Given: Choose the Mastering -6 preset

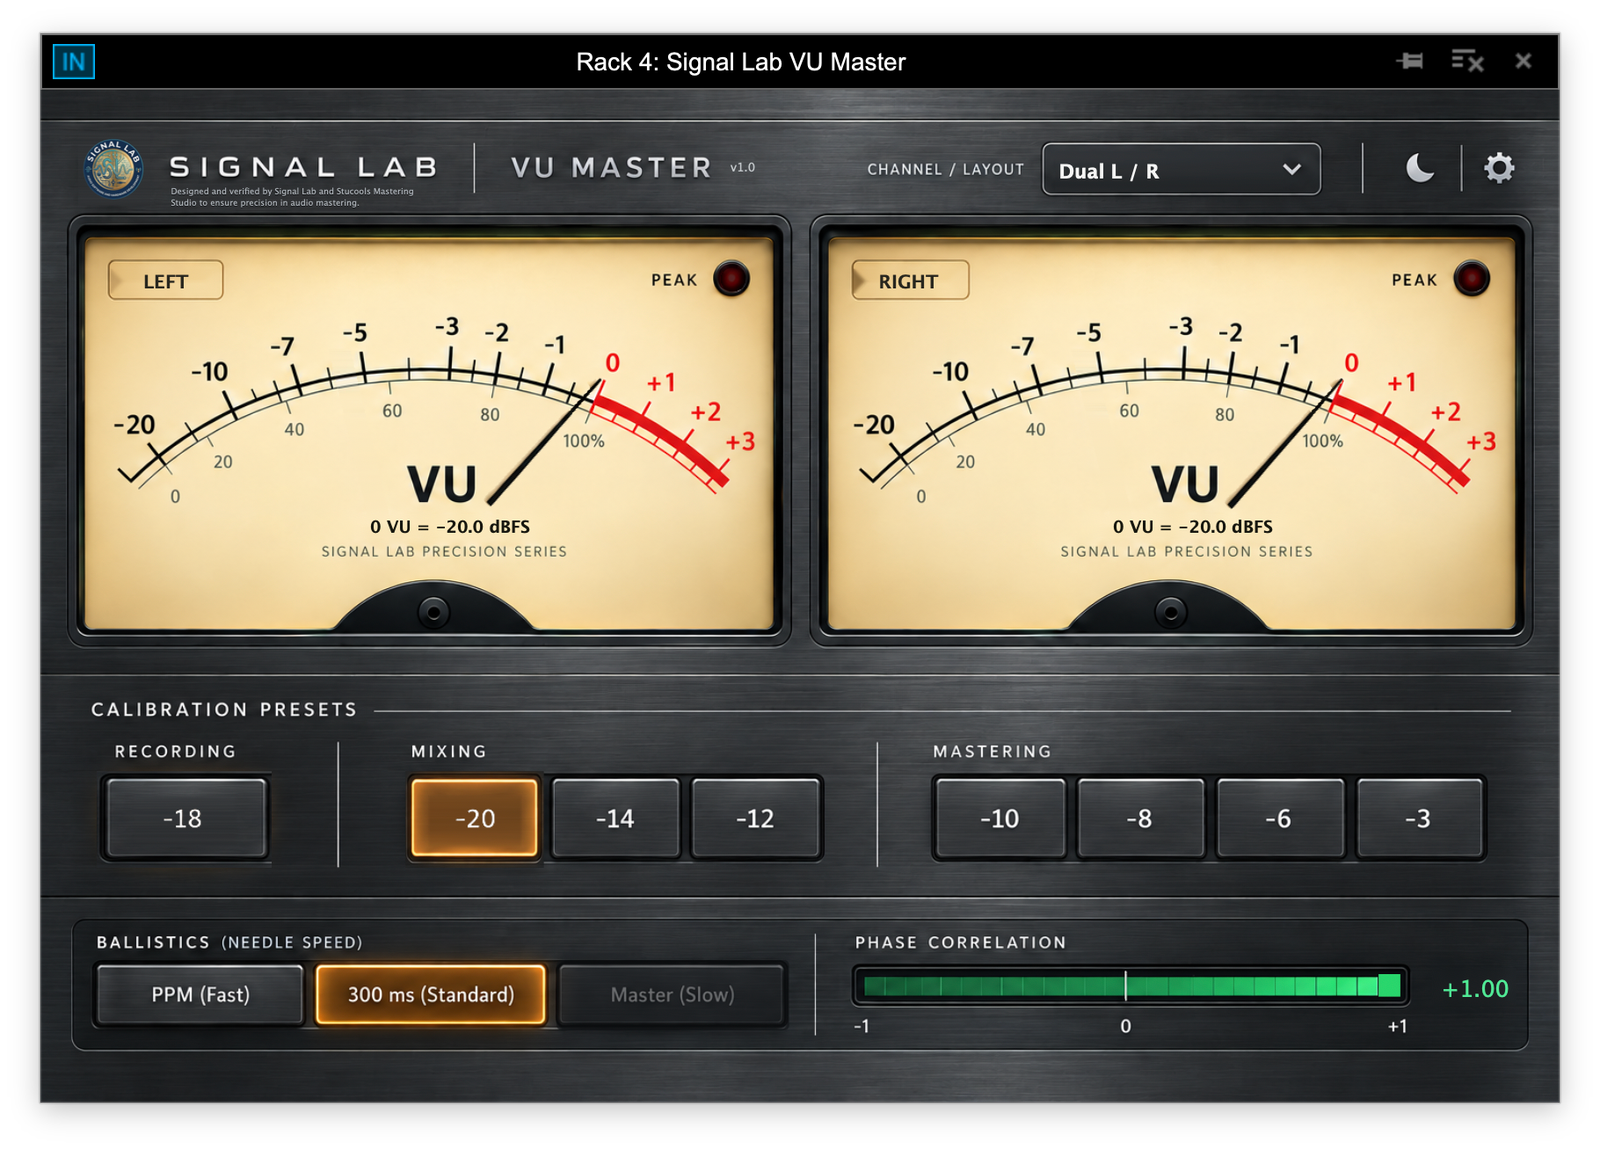Looking at the screenshot, I should (x=1279, y=818).
